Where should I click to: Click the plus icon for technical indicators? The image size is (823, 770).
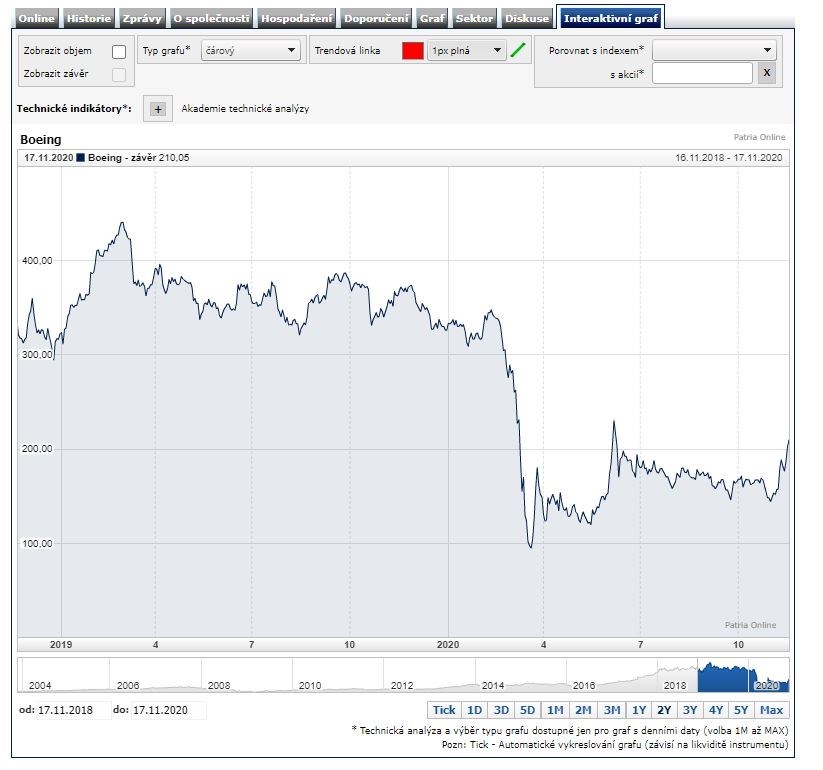coord(158,109)
